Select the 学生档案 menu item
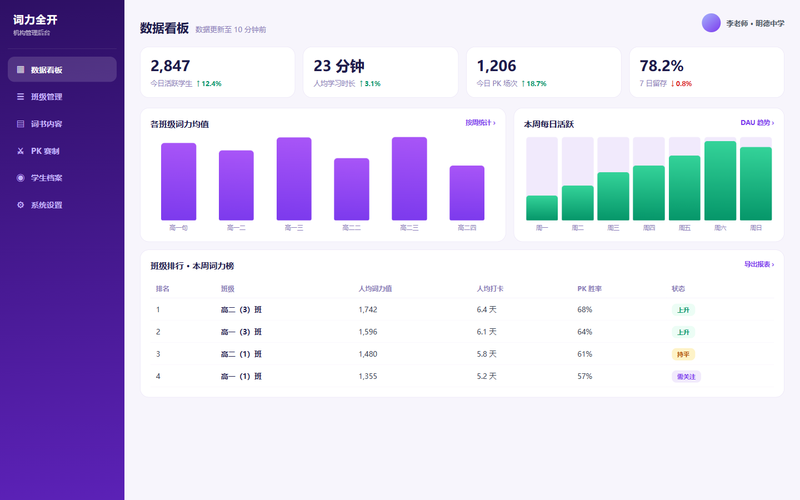This screenshot has width=800, height=500. (62, 178)
